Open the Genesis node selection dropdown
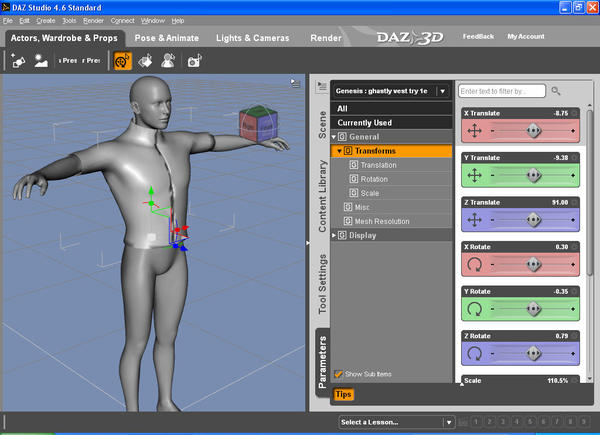This screenshot has width=600, height=435. pos(442,91)
